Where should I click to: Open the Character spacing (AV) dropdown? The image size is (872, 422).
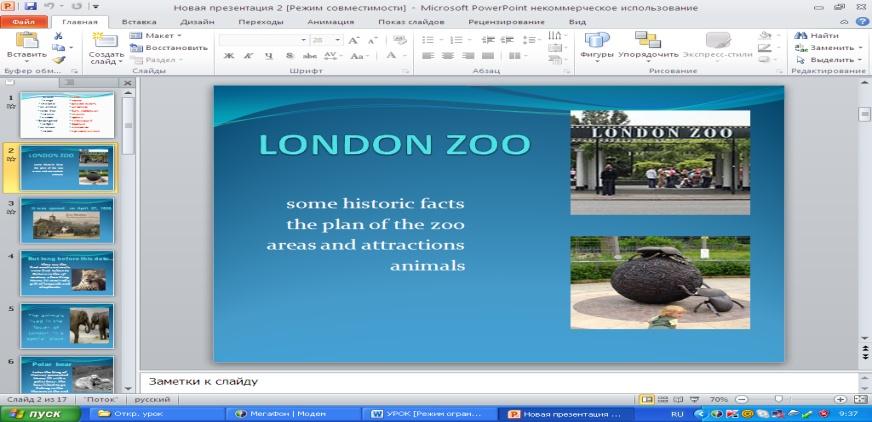(x=333, y=56)
